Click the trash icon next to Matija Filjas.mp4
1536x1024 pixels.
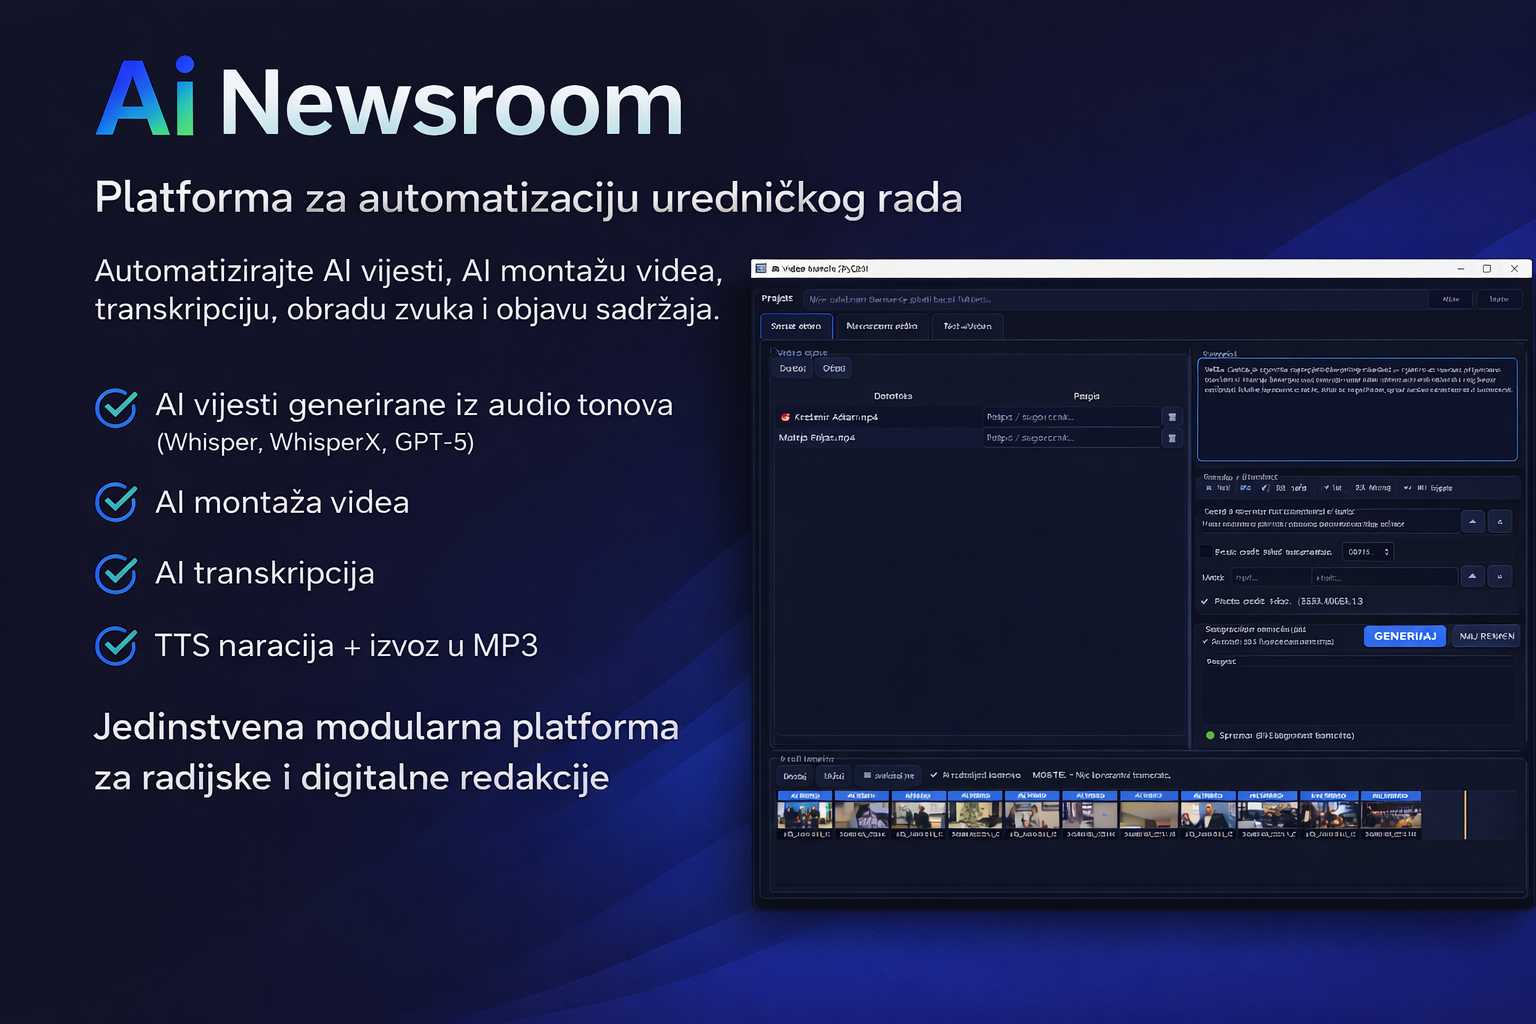pos(1172,438)
